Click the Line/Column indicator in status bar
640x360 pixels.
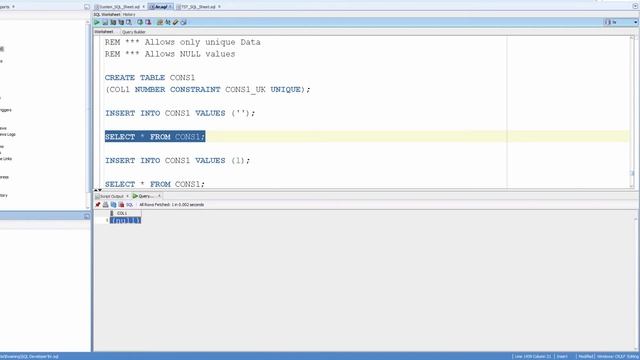coord(532,357)
